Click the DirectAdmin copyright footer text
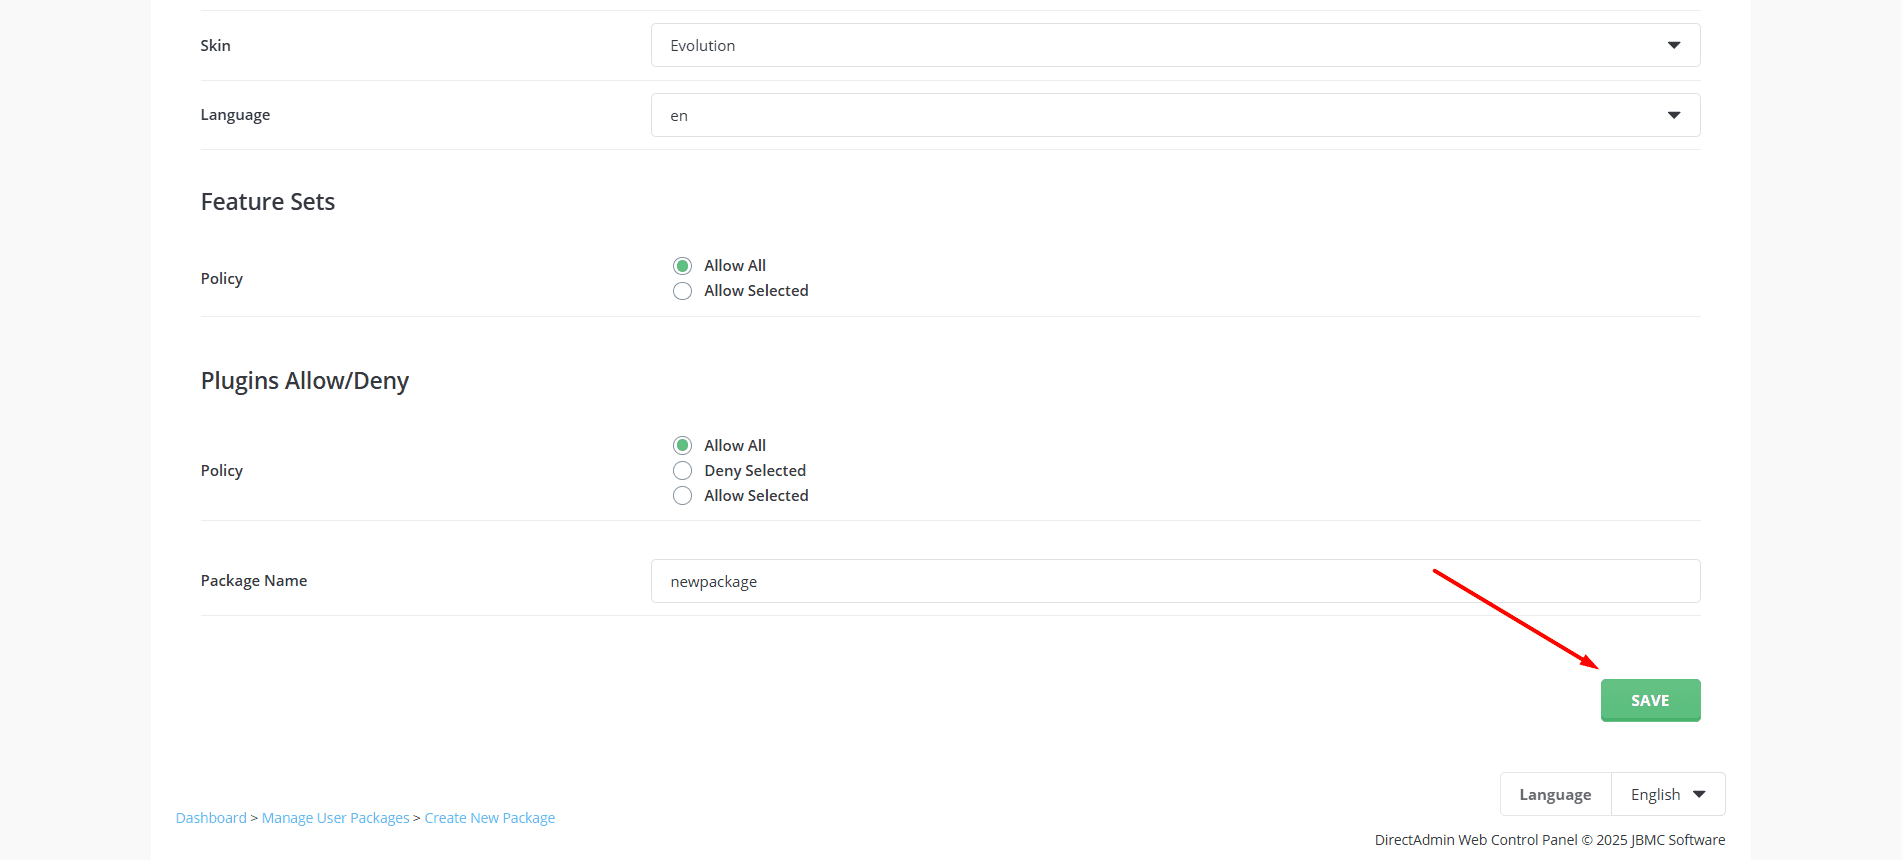The height and width of the screenshot is (860, 1904). coord(1549,840)
